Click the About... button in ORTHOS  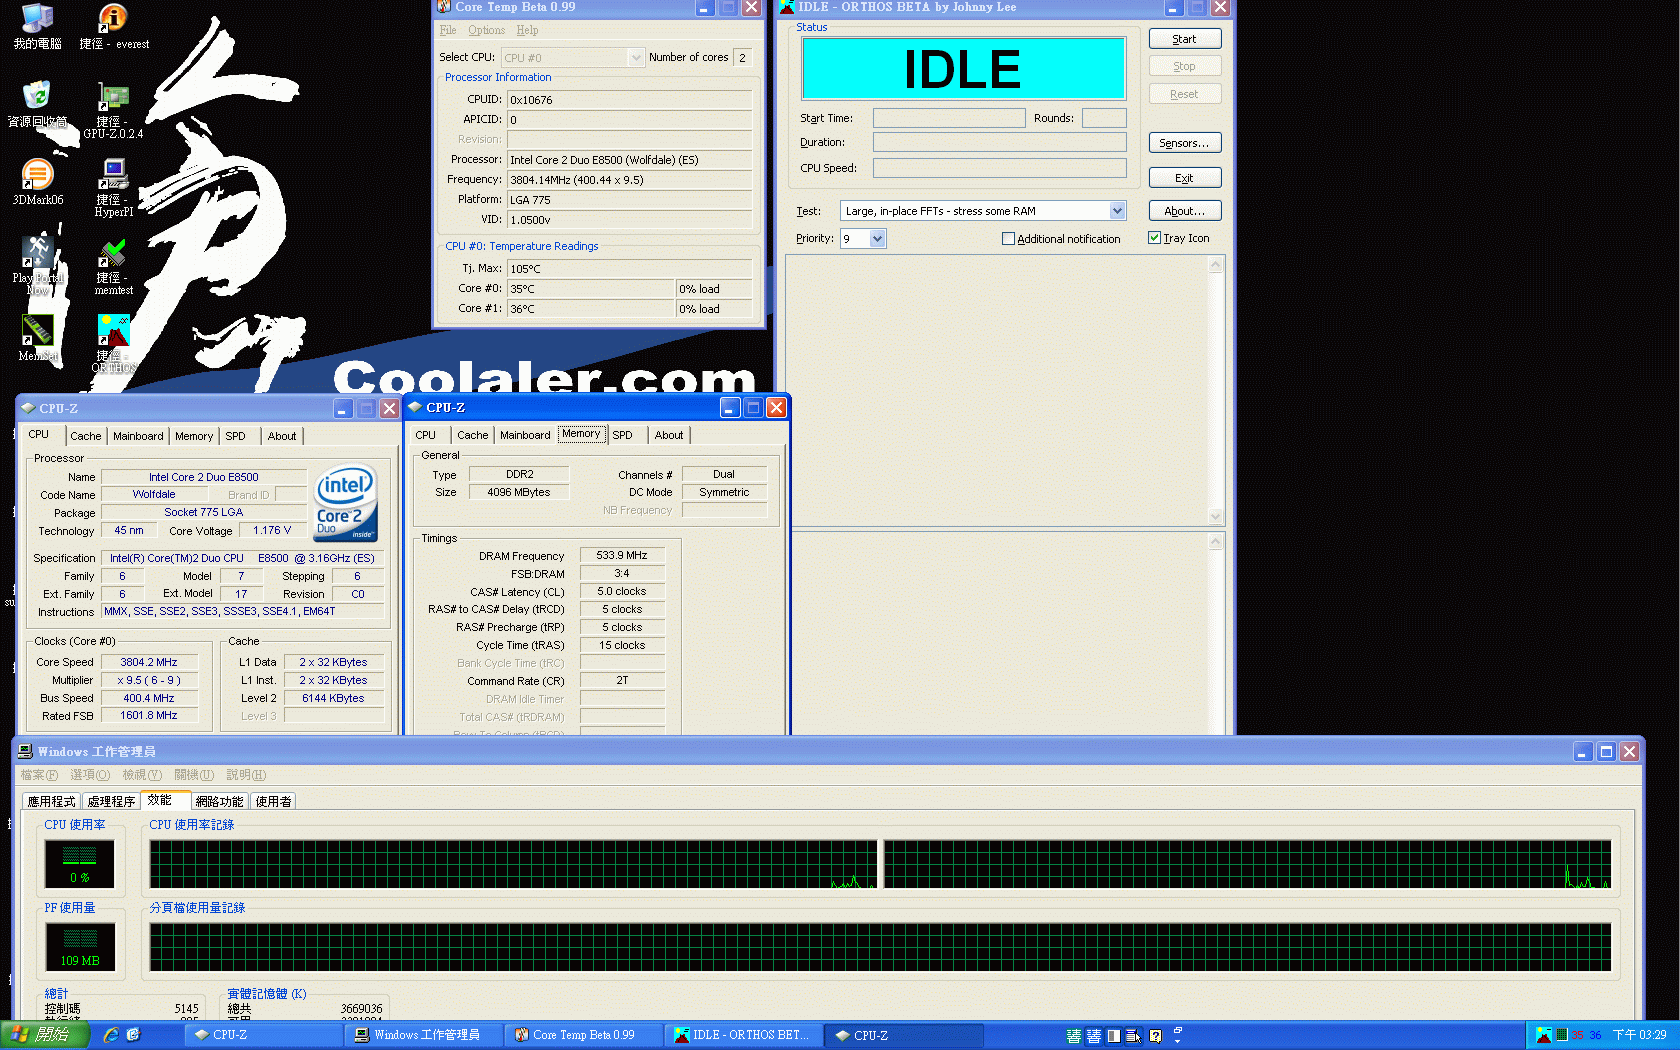point(1185,211)
